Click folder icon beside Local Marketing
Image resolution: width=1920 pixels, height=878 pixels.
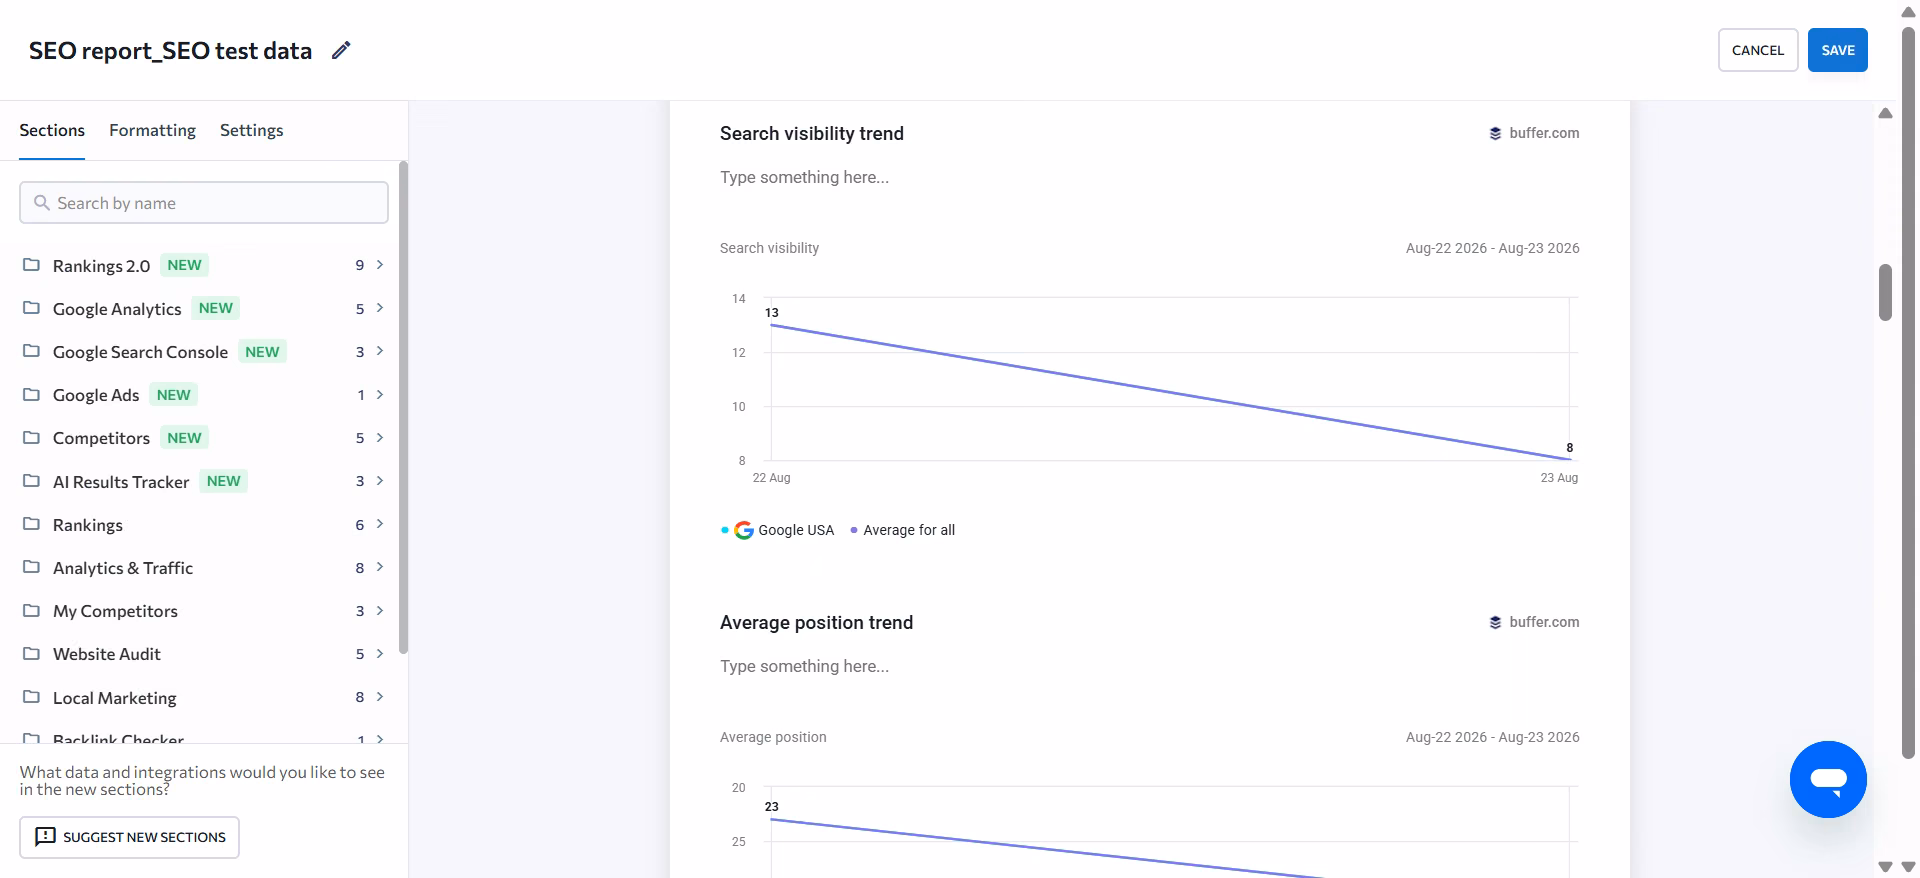coord(31,697)
